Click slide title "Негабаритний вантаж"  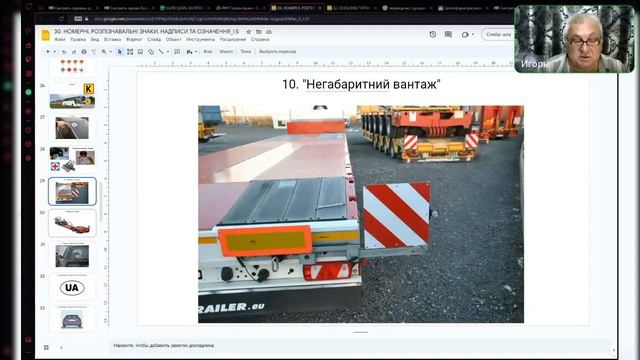361,84
